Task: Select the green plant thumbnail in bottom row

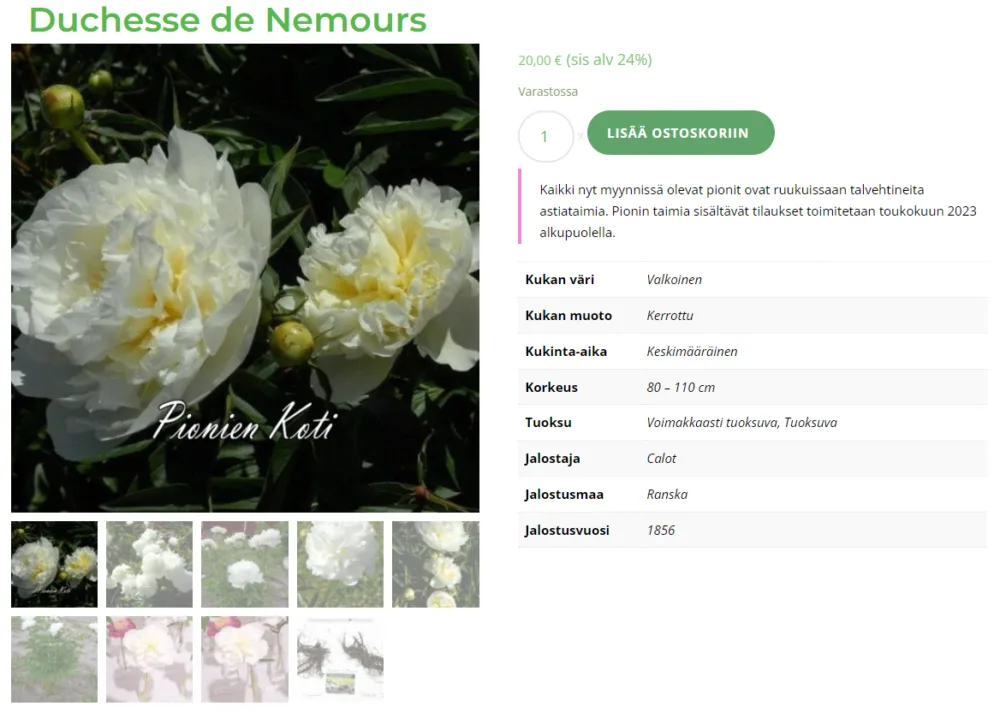Action: 54,659
